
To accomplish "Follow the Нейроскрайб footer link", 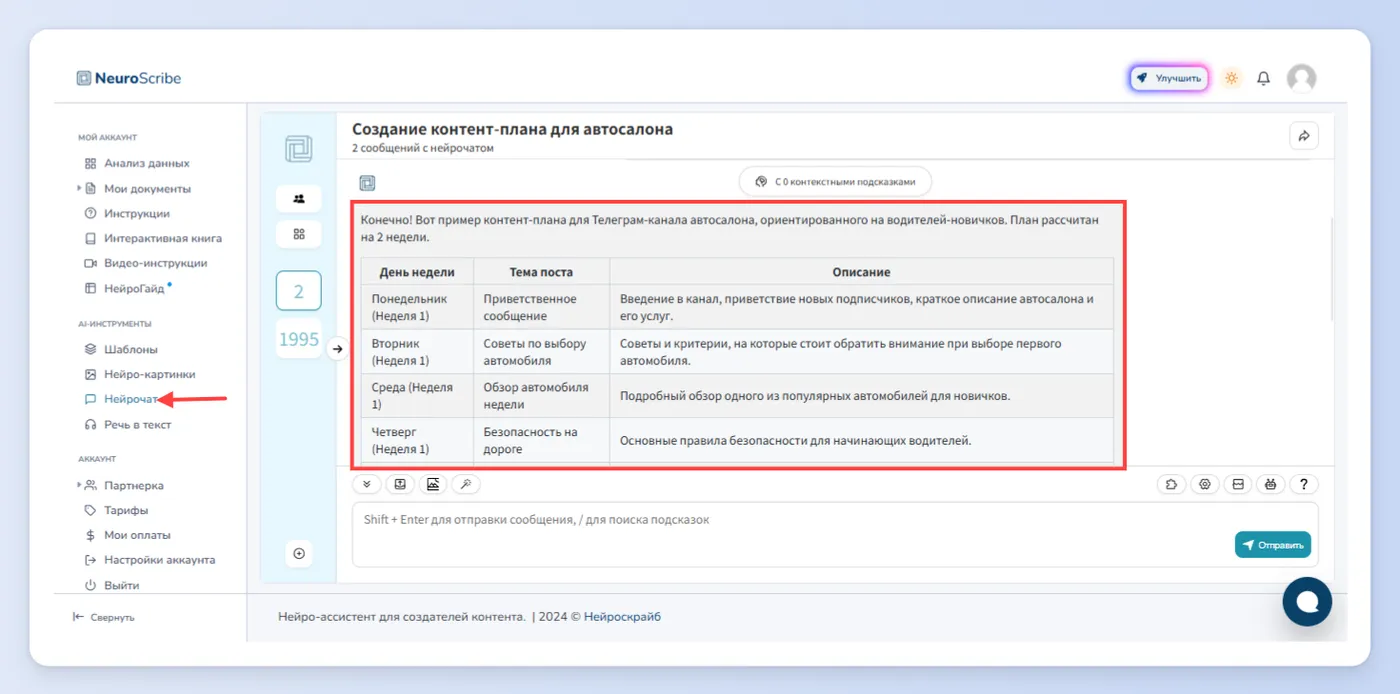I will pyautogui.click(x=622, y=617).
